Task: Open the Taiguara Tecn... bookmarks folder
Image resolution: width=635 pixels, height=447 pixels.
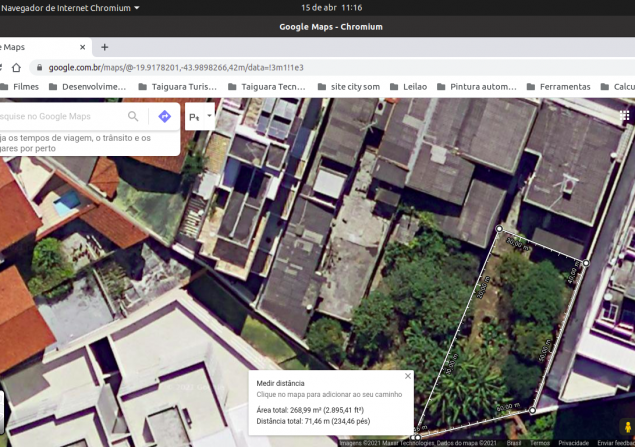Action: point(266,87)
